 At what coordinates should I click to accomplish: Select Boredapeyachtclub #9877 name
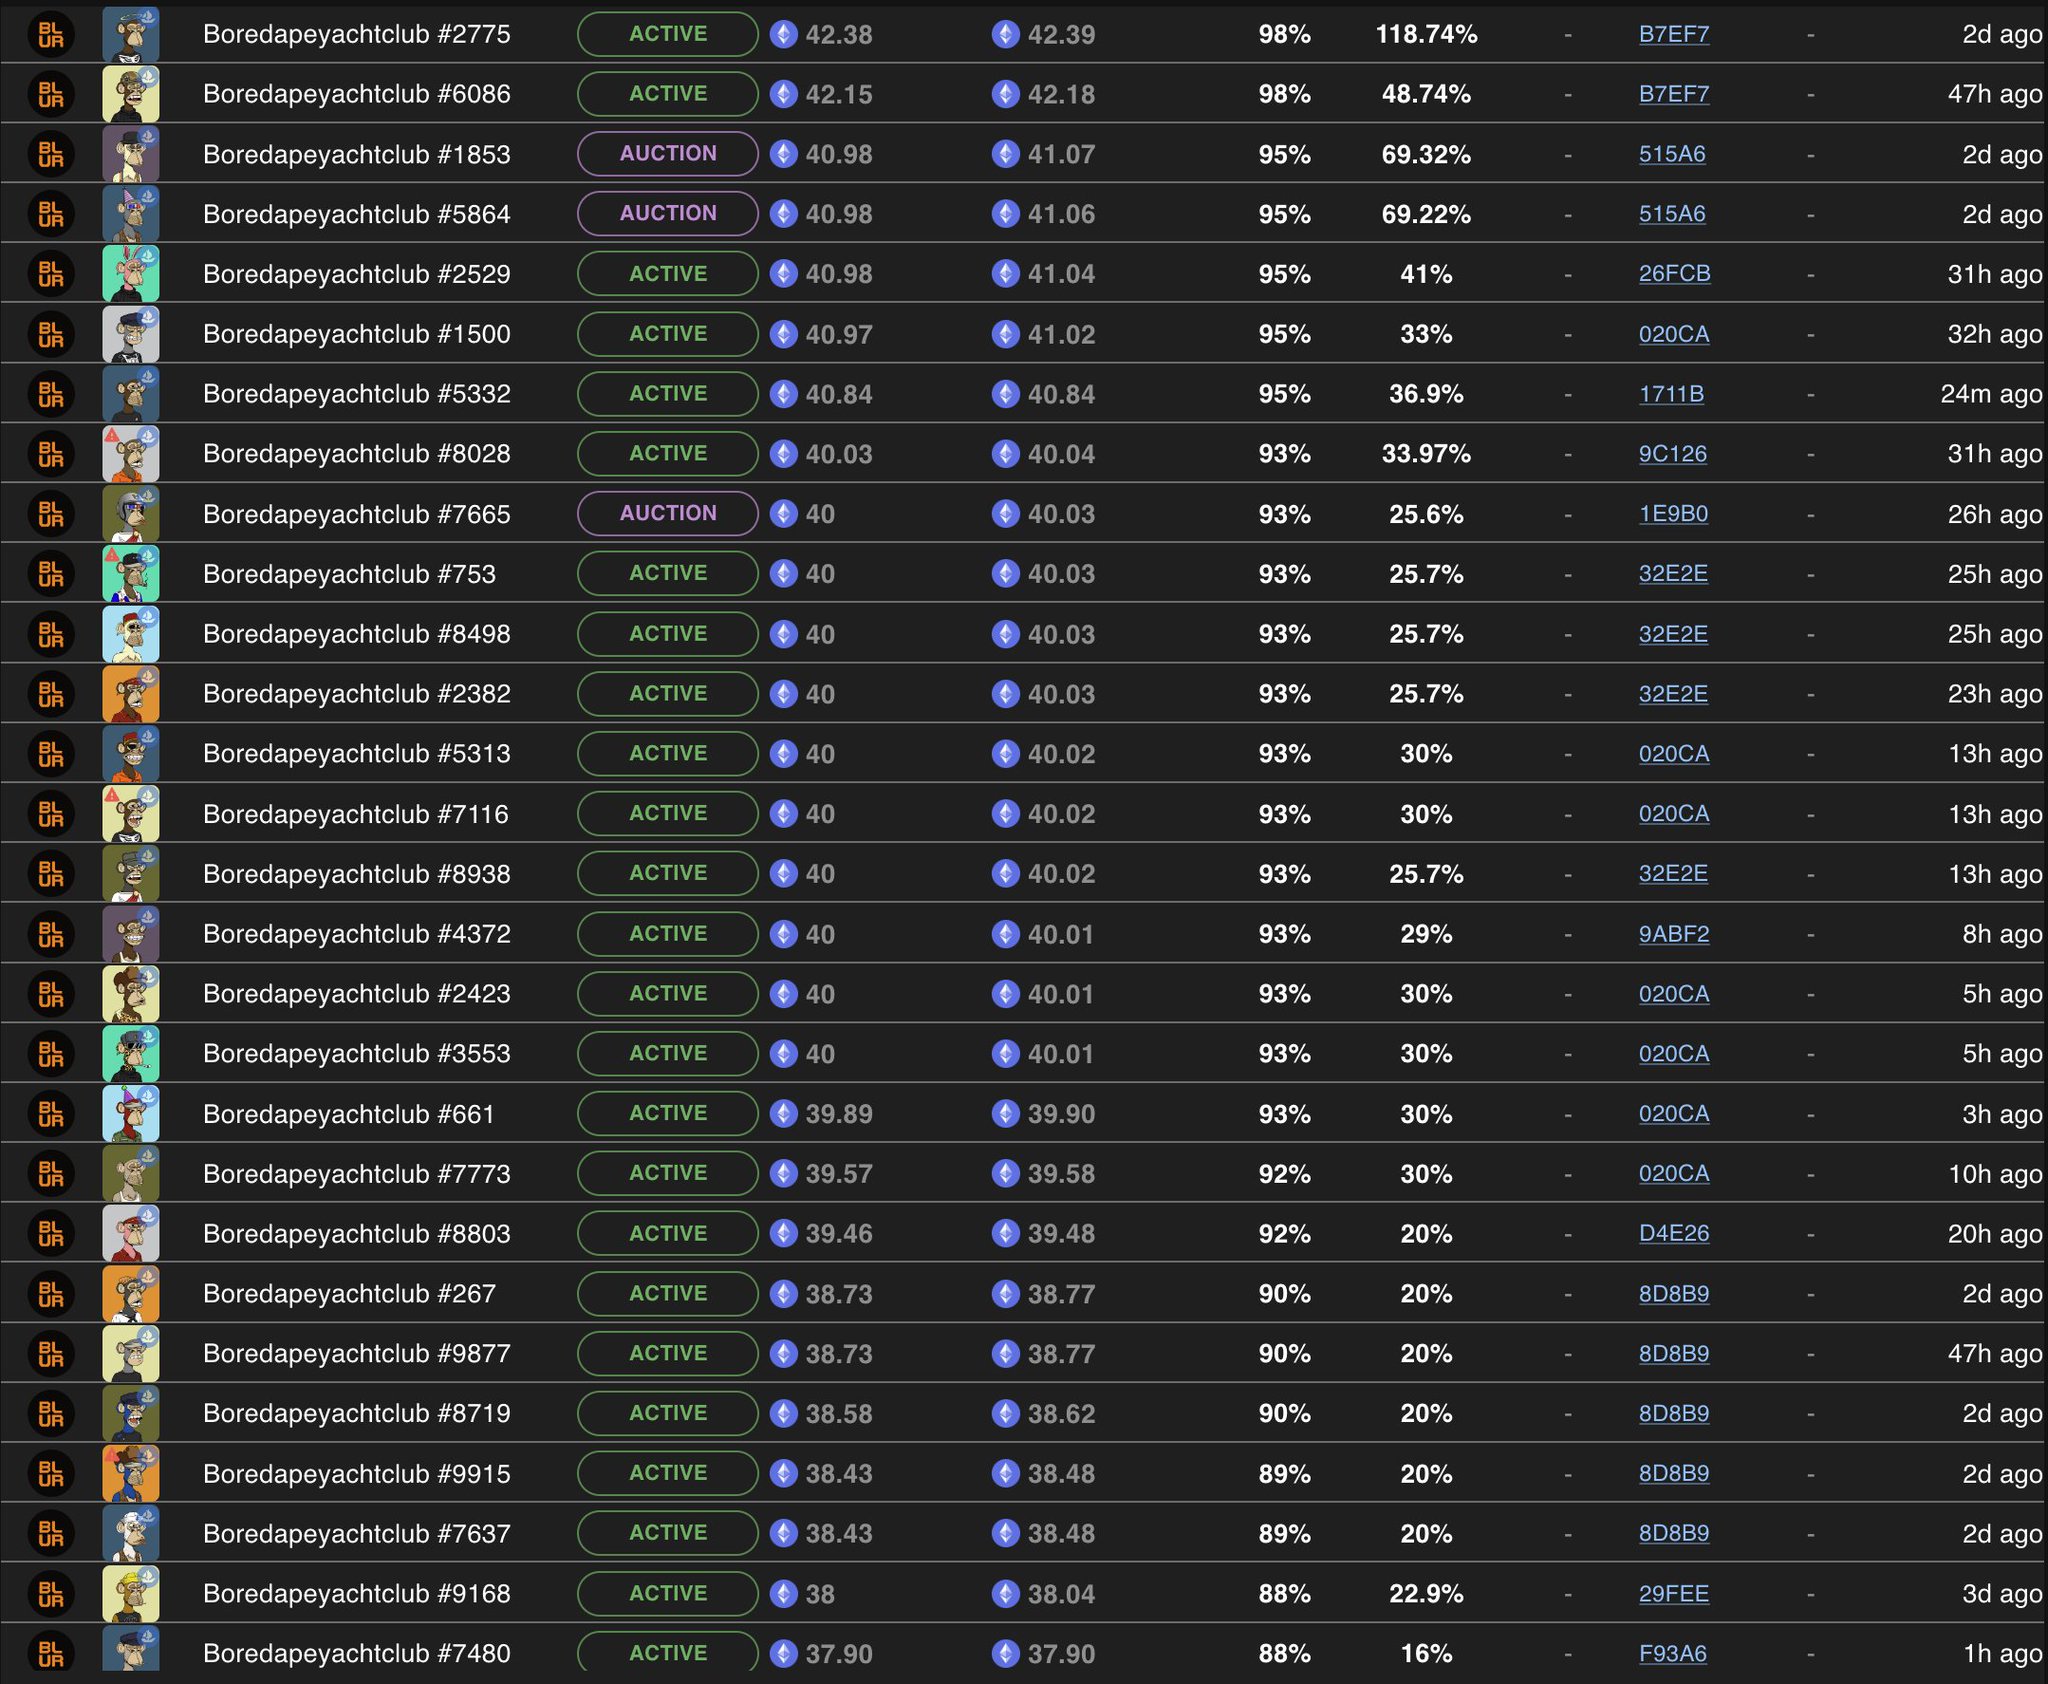tap(357, 1354)
